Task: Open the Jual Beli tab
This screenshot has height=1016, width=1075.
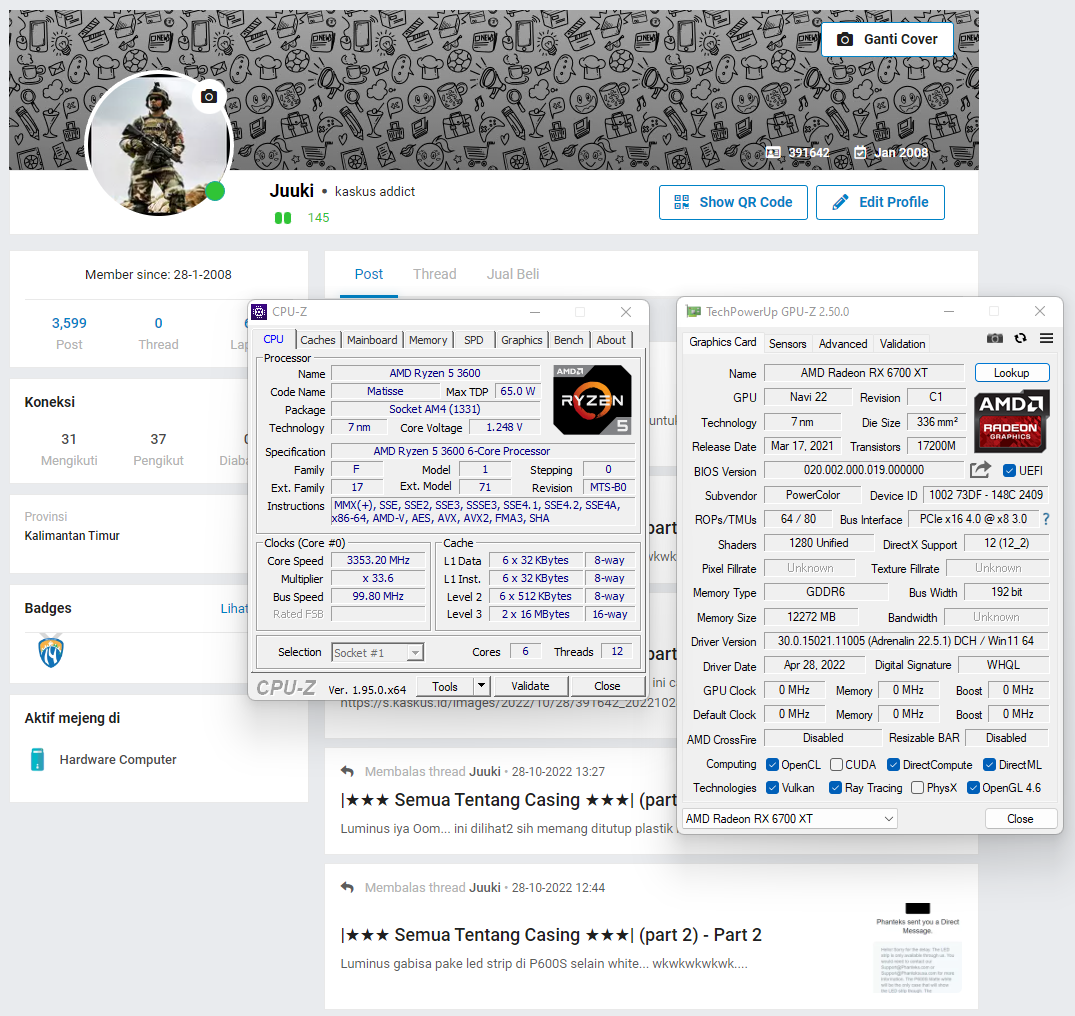Action: [x=513, y=274]
